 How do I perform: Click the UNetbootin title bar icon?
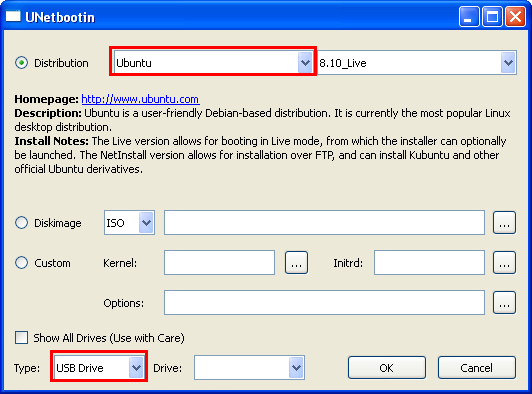coord(13,16)
